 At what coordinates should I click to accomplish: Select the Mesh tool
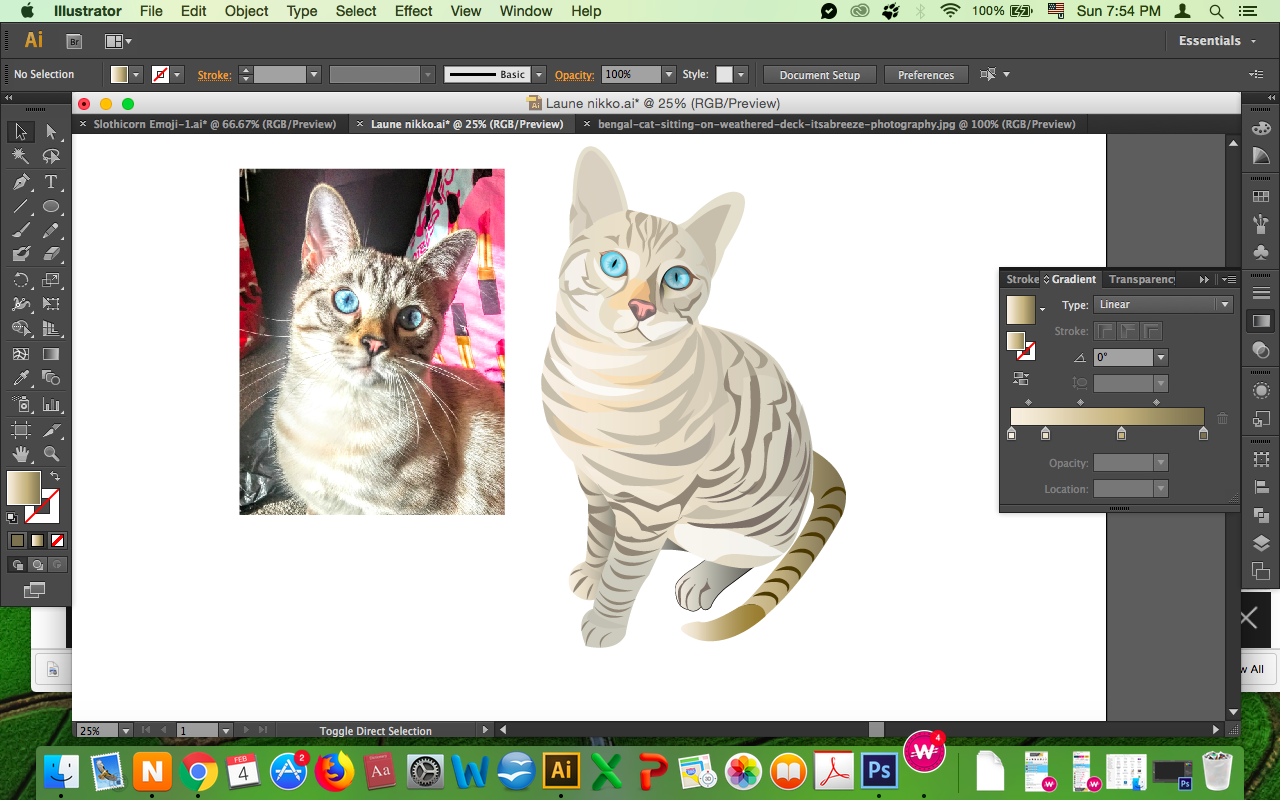(x=20, y=354)
